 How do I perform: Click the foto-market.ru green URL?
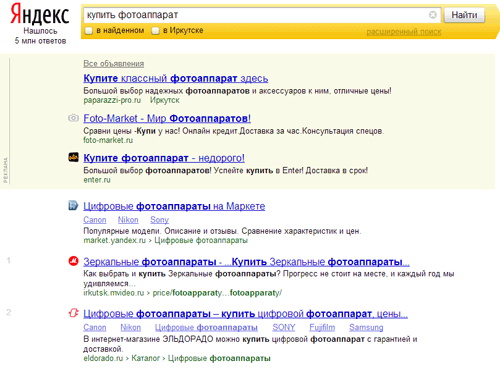click(x=108, y=140)
